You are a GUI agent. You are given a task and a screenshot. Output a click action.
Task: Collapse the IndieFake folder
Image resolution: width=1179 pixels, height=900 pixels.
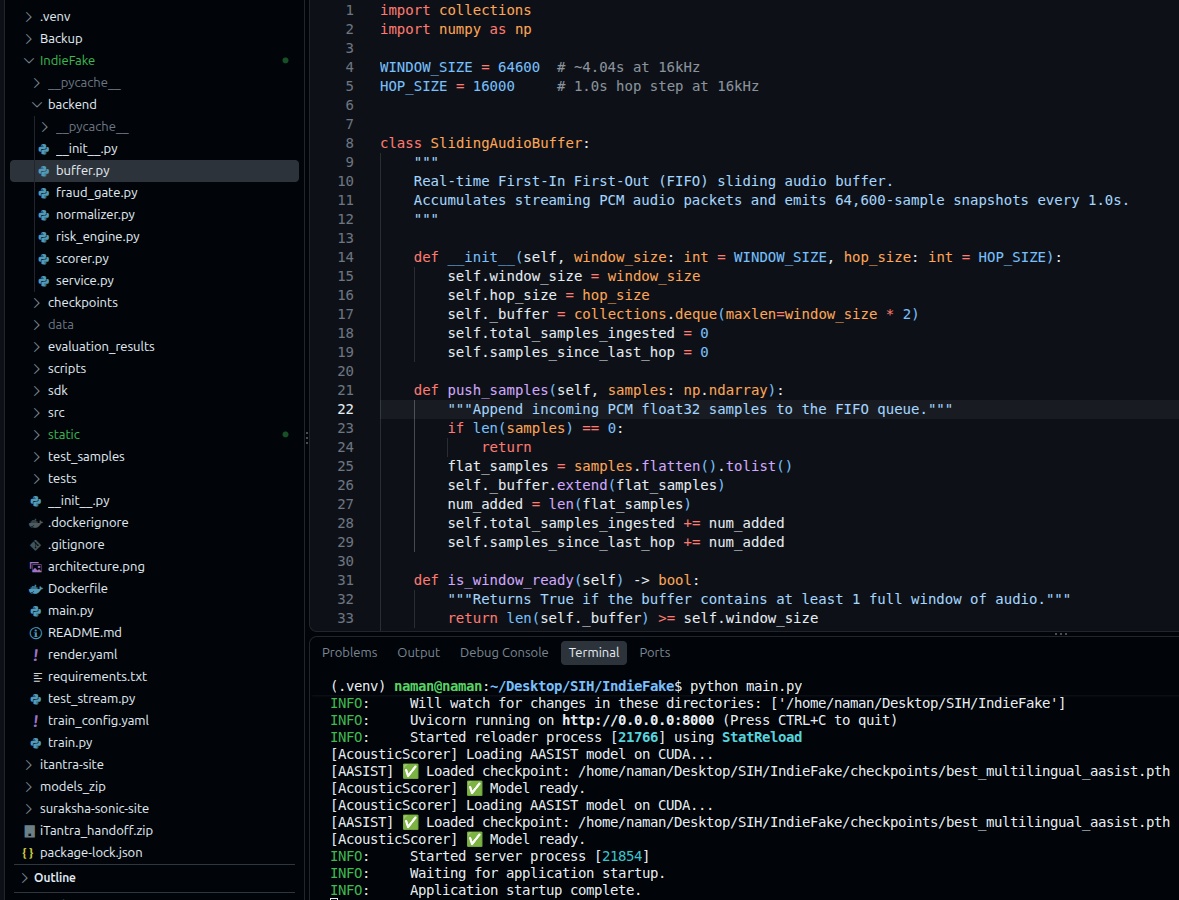pyautogui.click(x=29, y=60)
